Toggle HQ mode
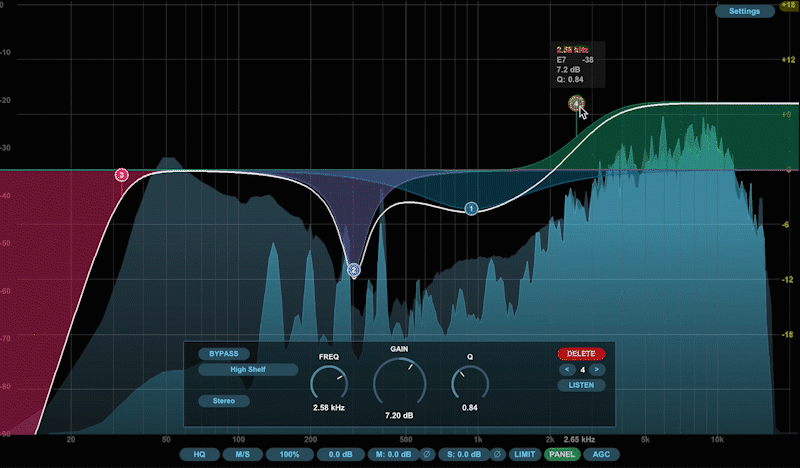This screenshot has width=800, height=468. click(x=200, y=455)
